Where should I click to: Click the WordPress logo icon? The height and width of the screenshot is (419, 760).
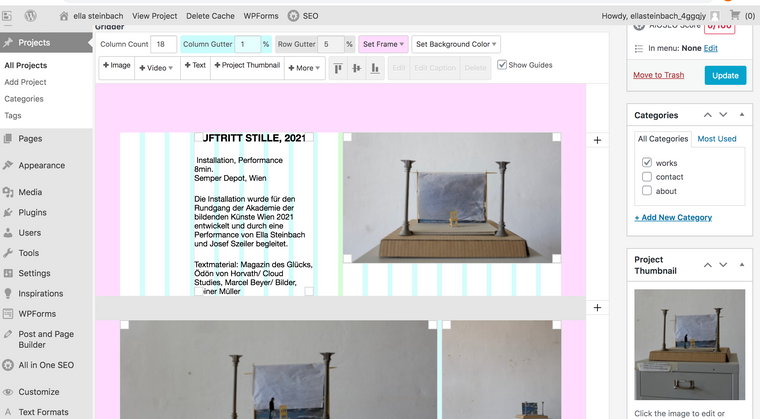pos(31,16)
